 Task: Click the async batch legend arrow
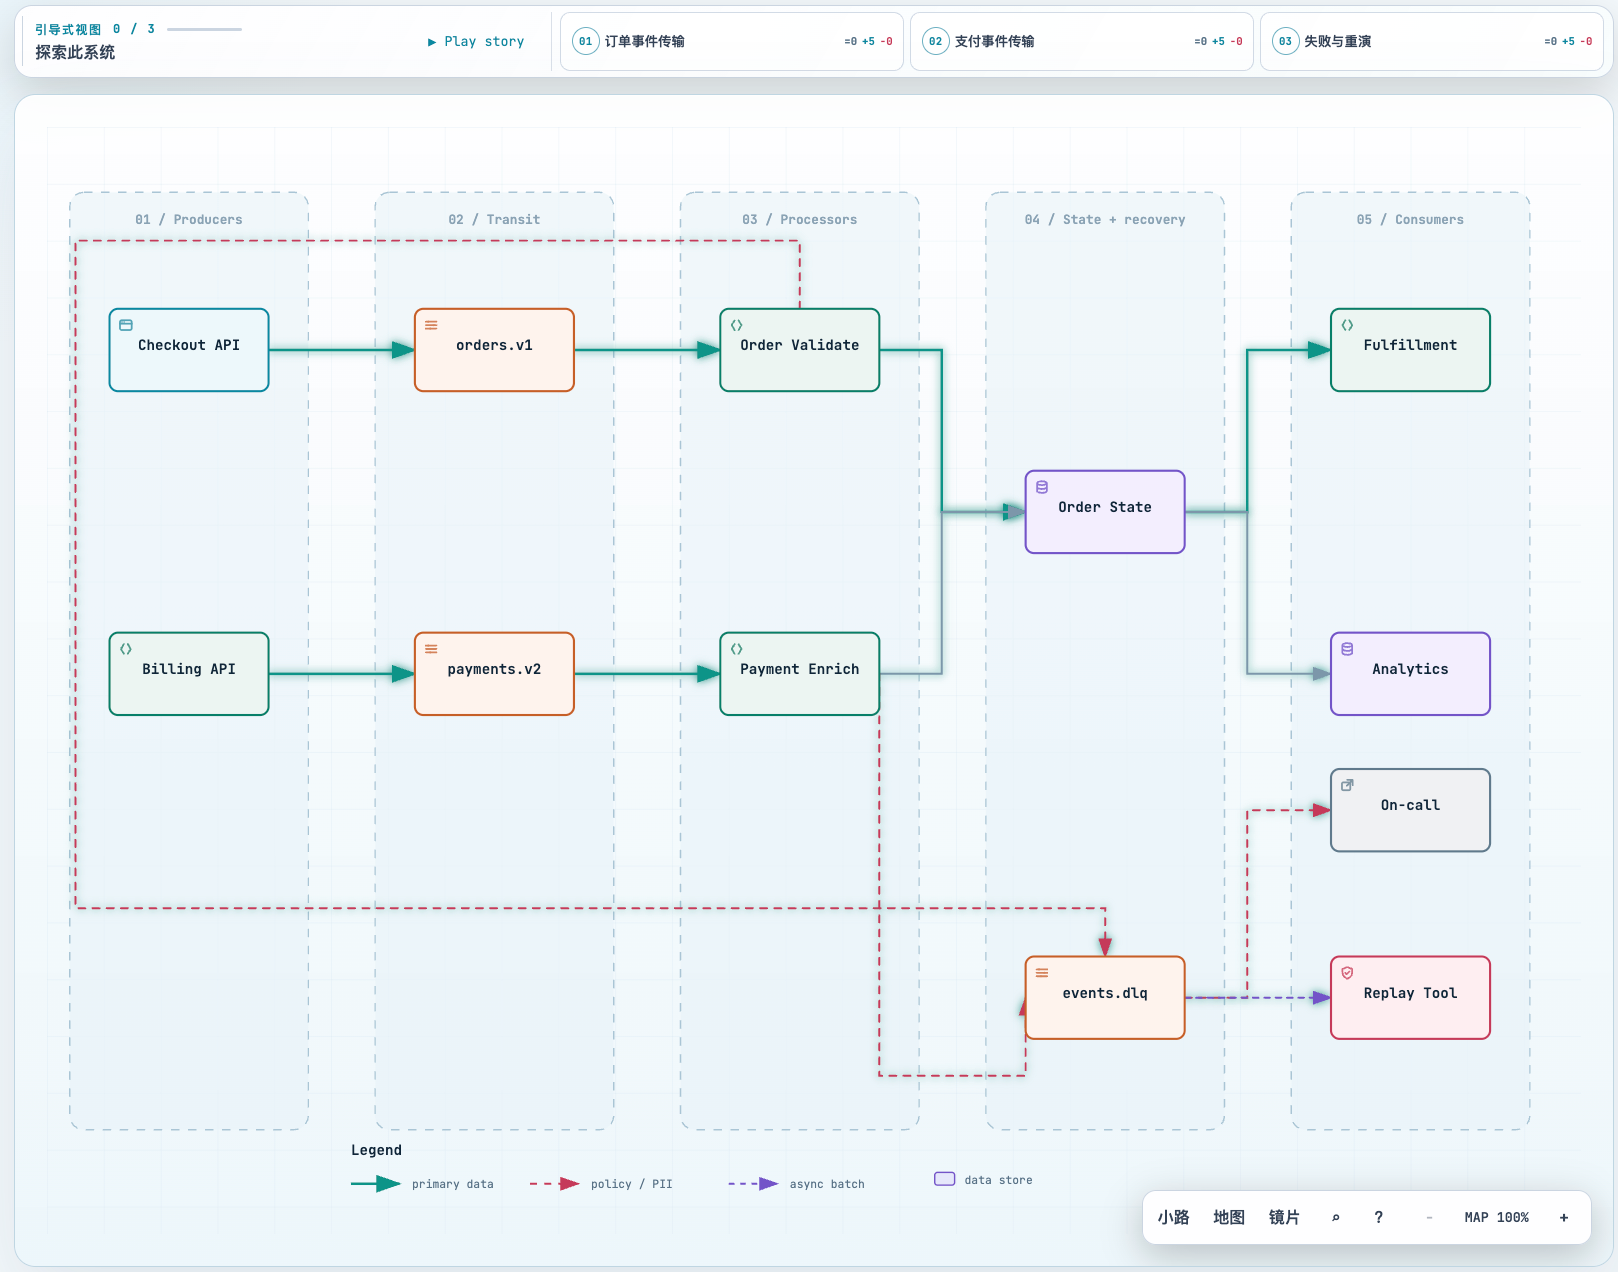tap(754, 1184)
